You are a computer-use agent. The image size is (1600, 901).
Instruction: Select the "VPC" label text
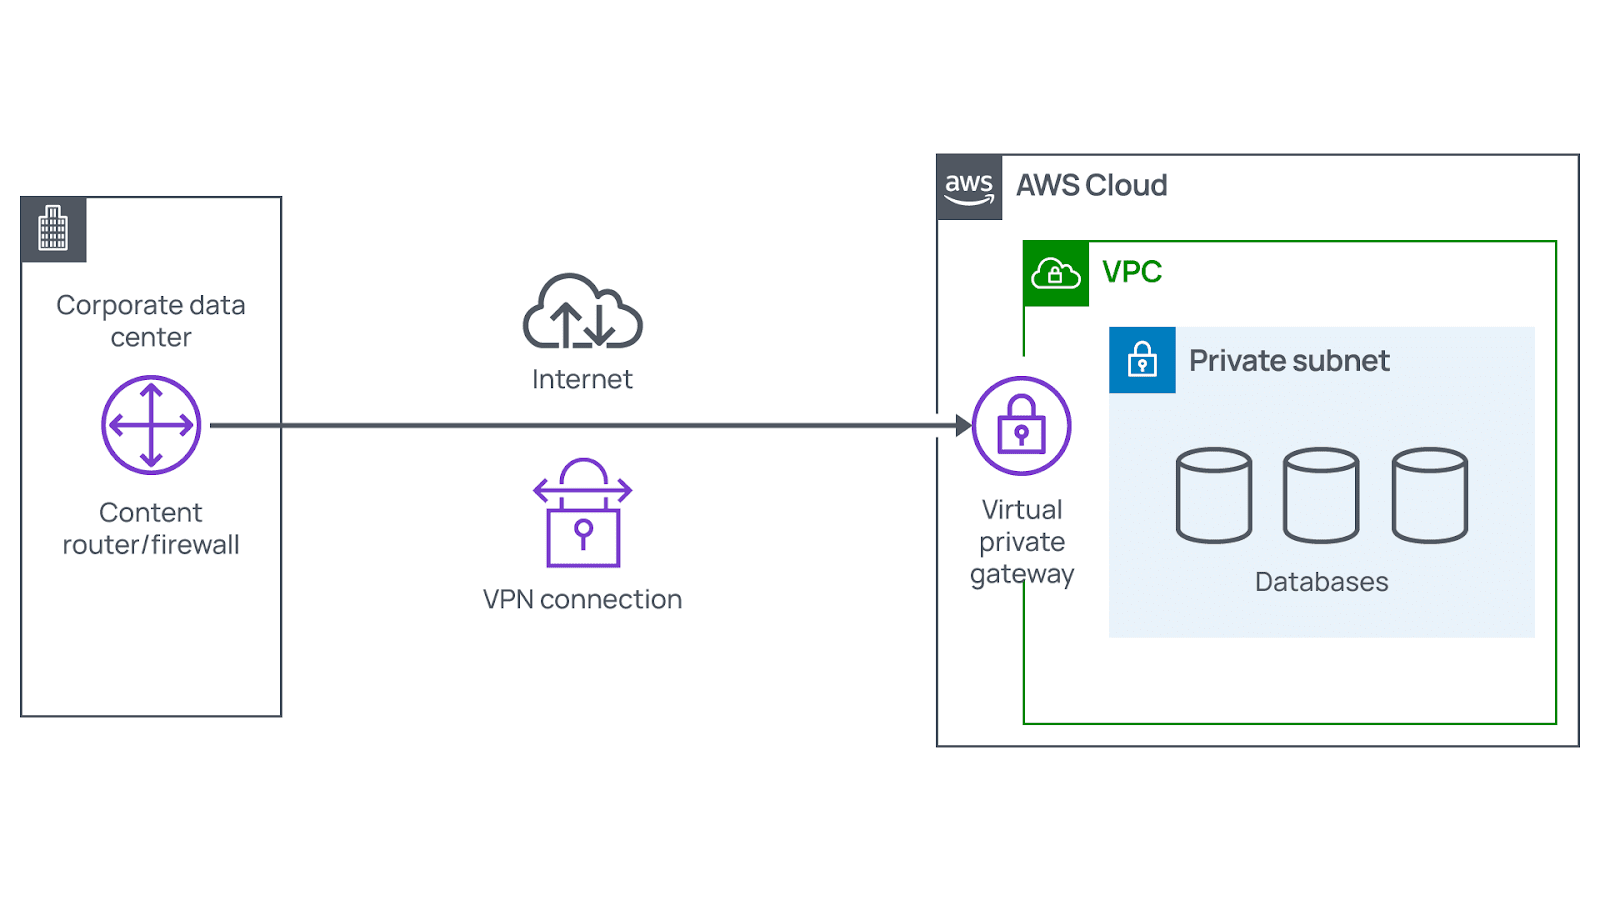click(x=1131, y=272)
